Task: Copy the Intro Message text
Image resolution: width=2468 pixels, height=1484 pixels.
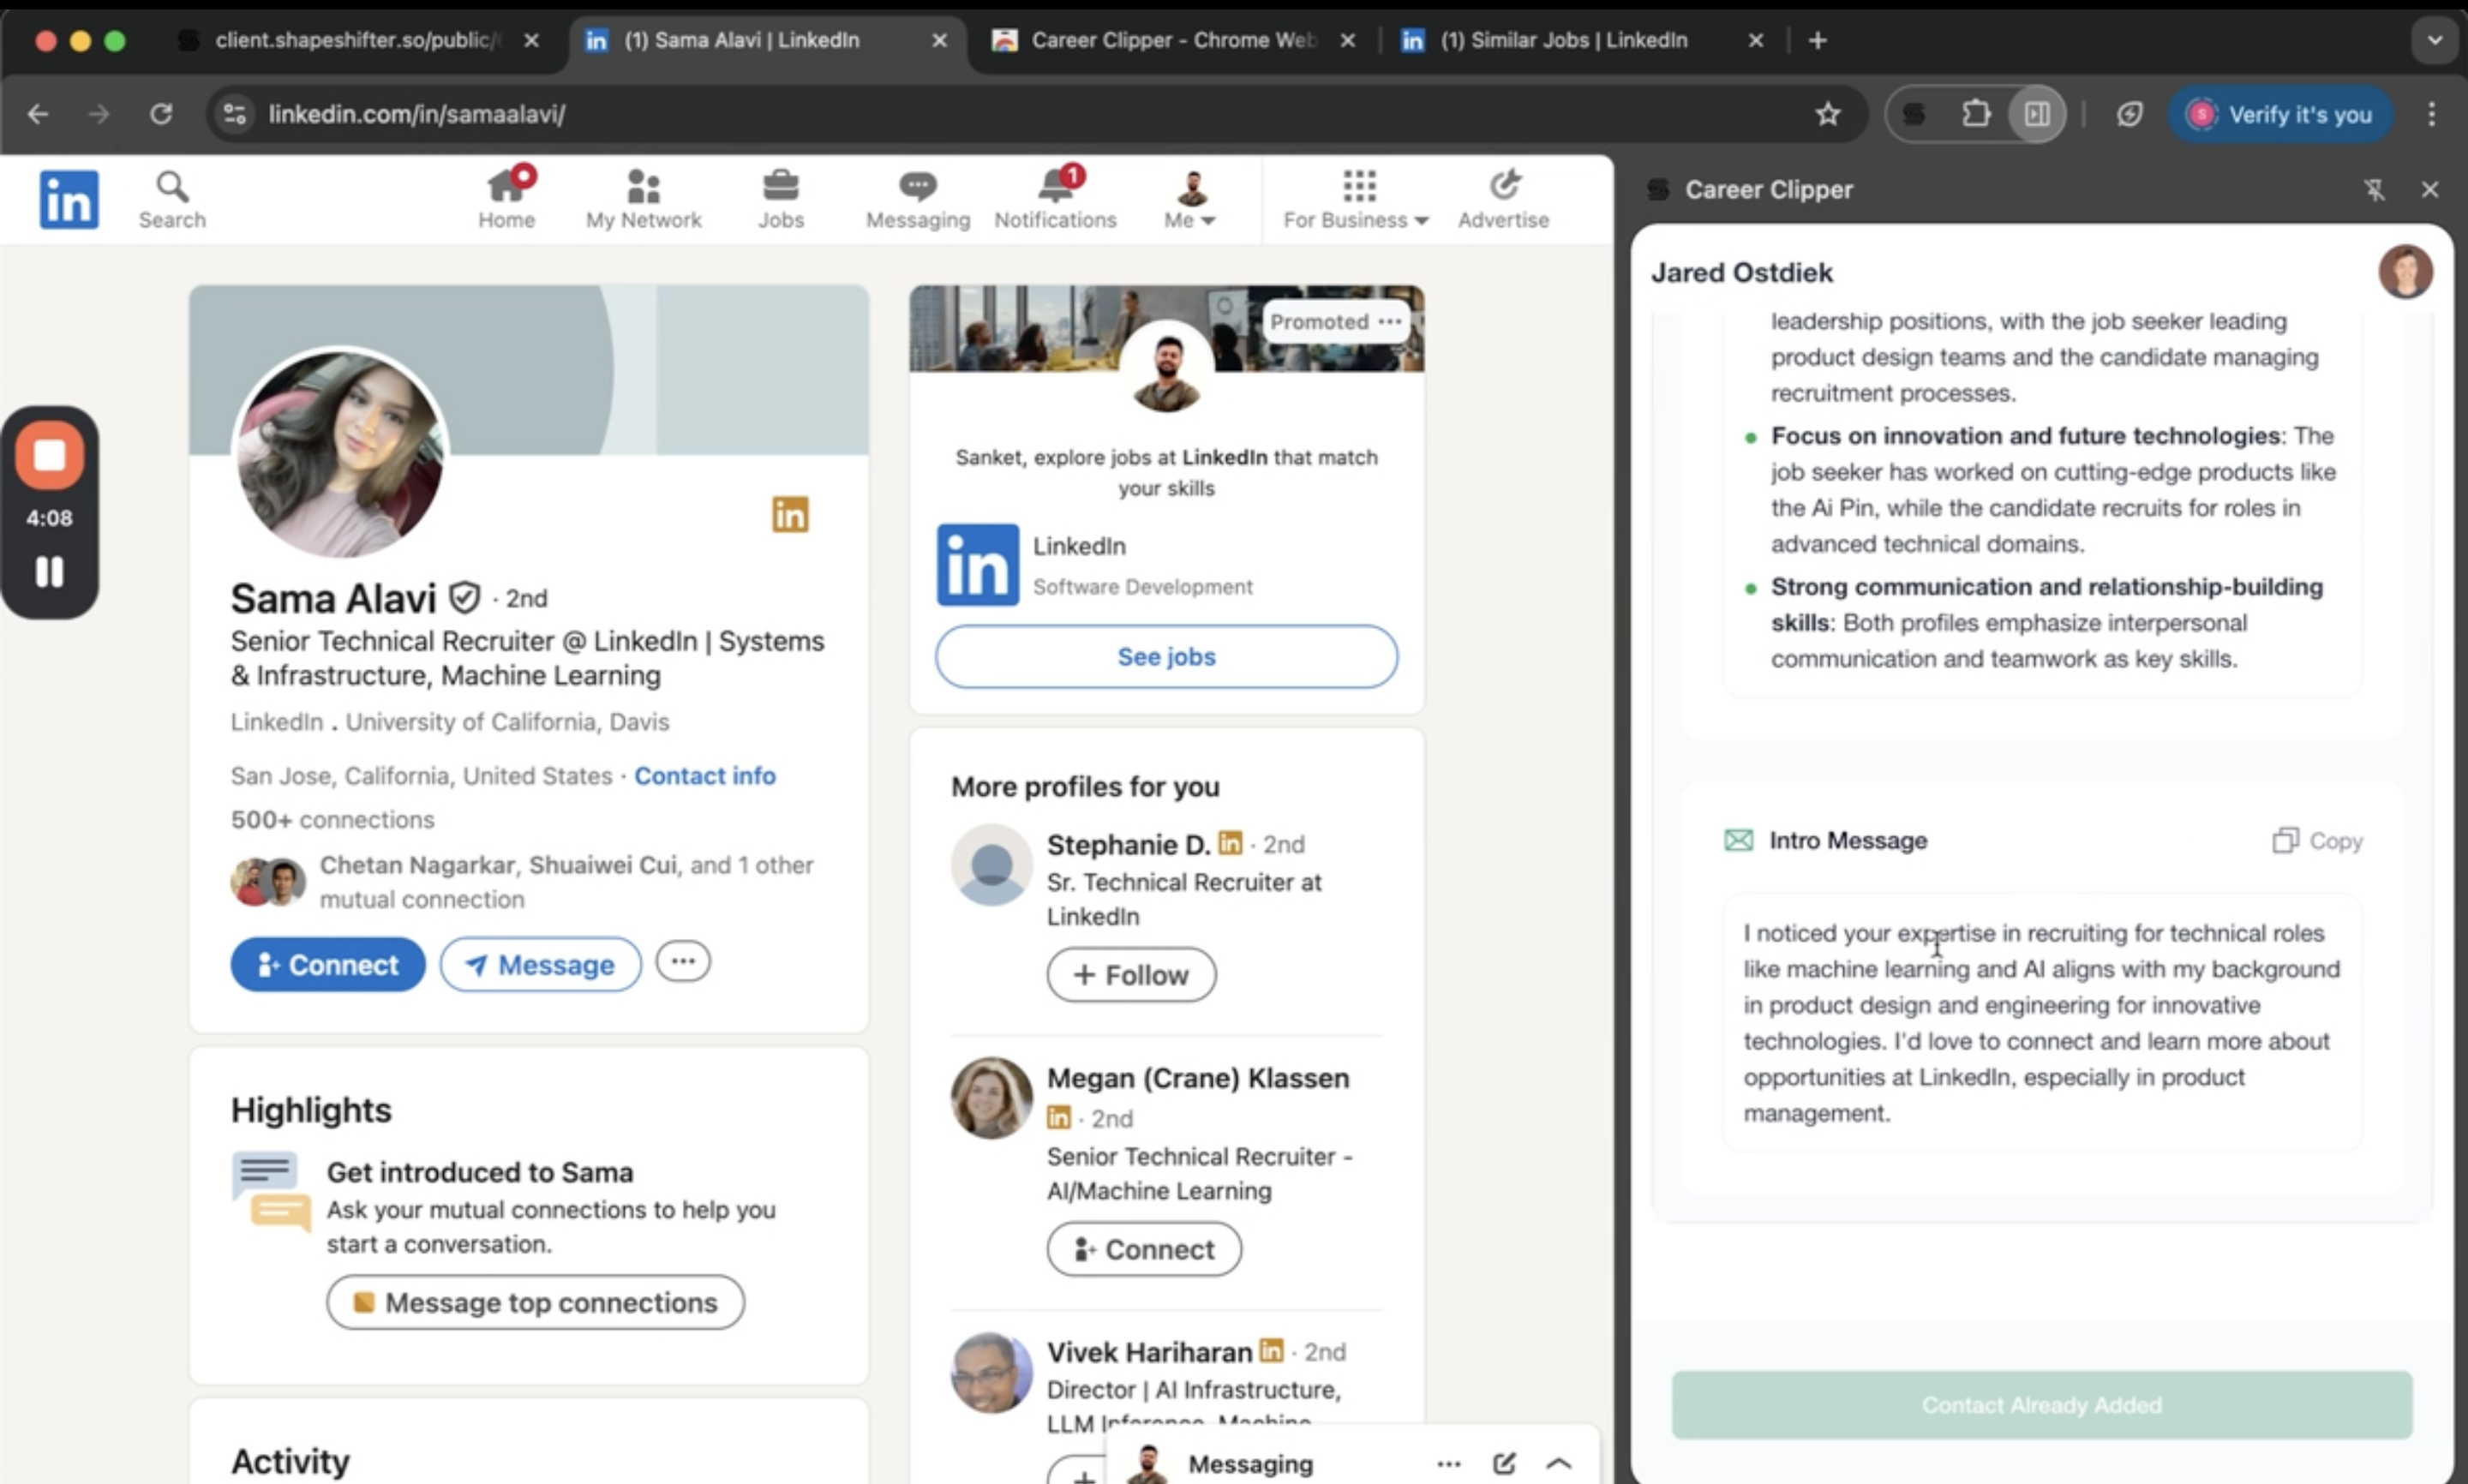Action: [x=2317, y=840]
